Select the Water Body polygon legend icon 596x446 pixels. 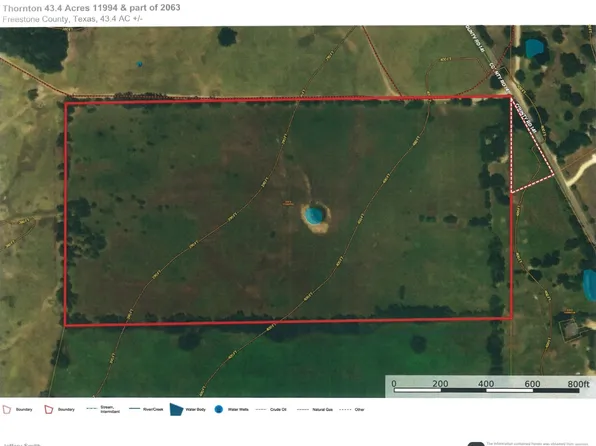coord(176,409)
